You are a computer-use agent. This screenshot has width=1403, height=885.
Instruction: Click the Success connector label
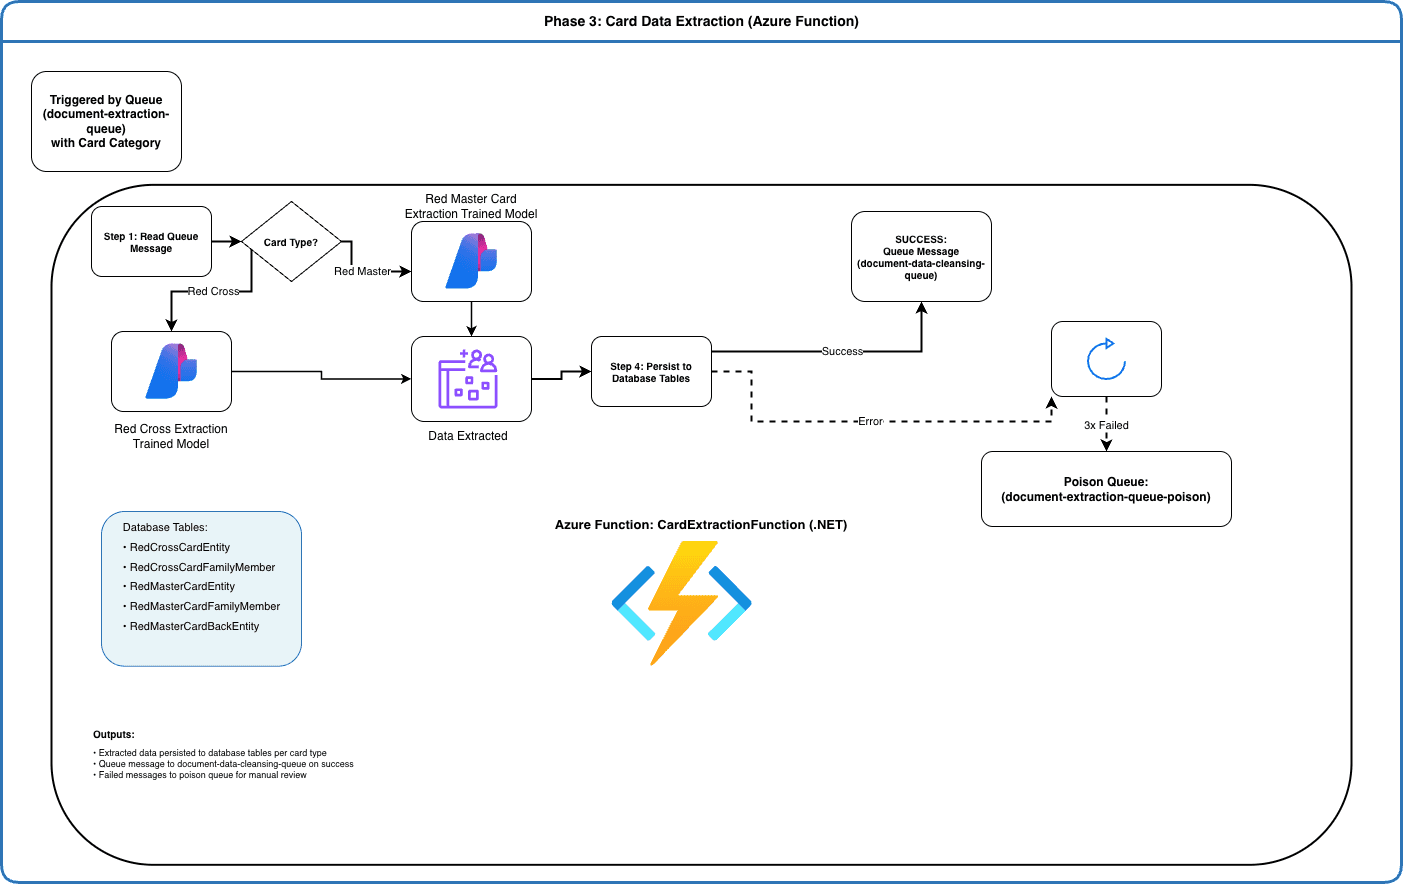tap(842, 351)
